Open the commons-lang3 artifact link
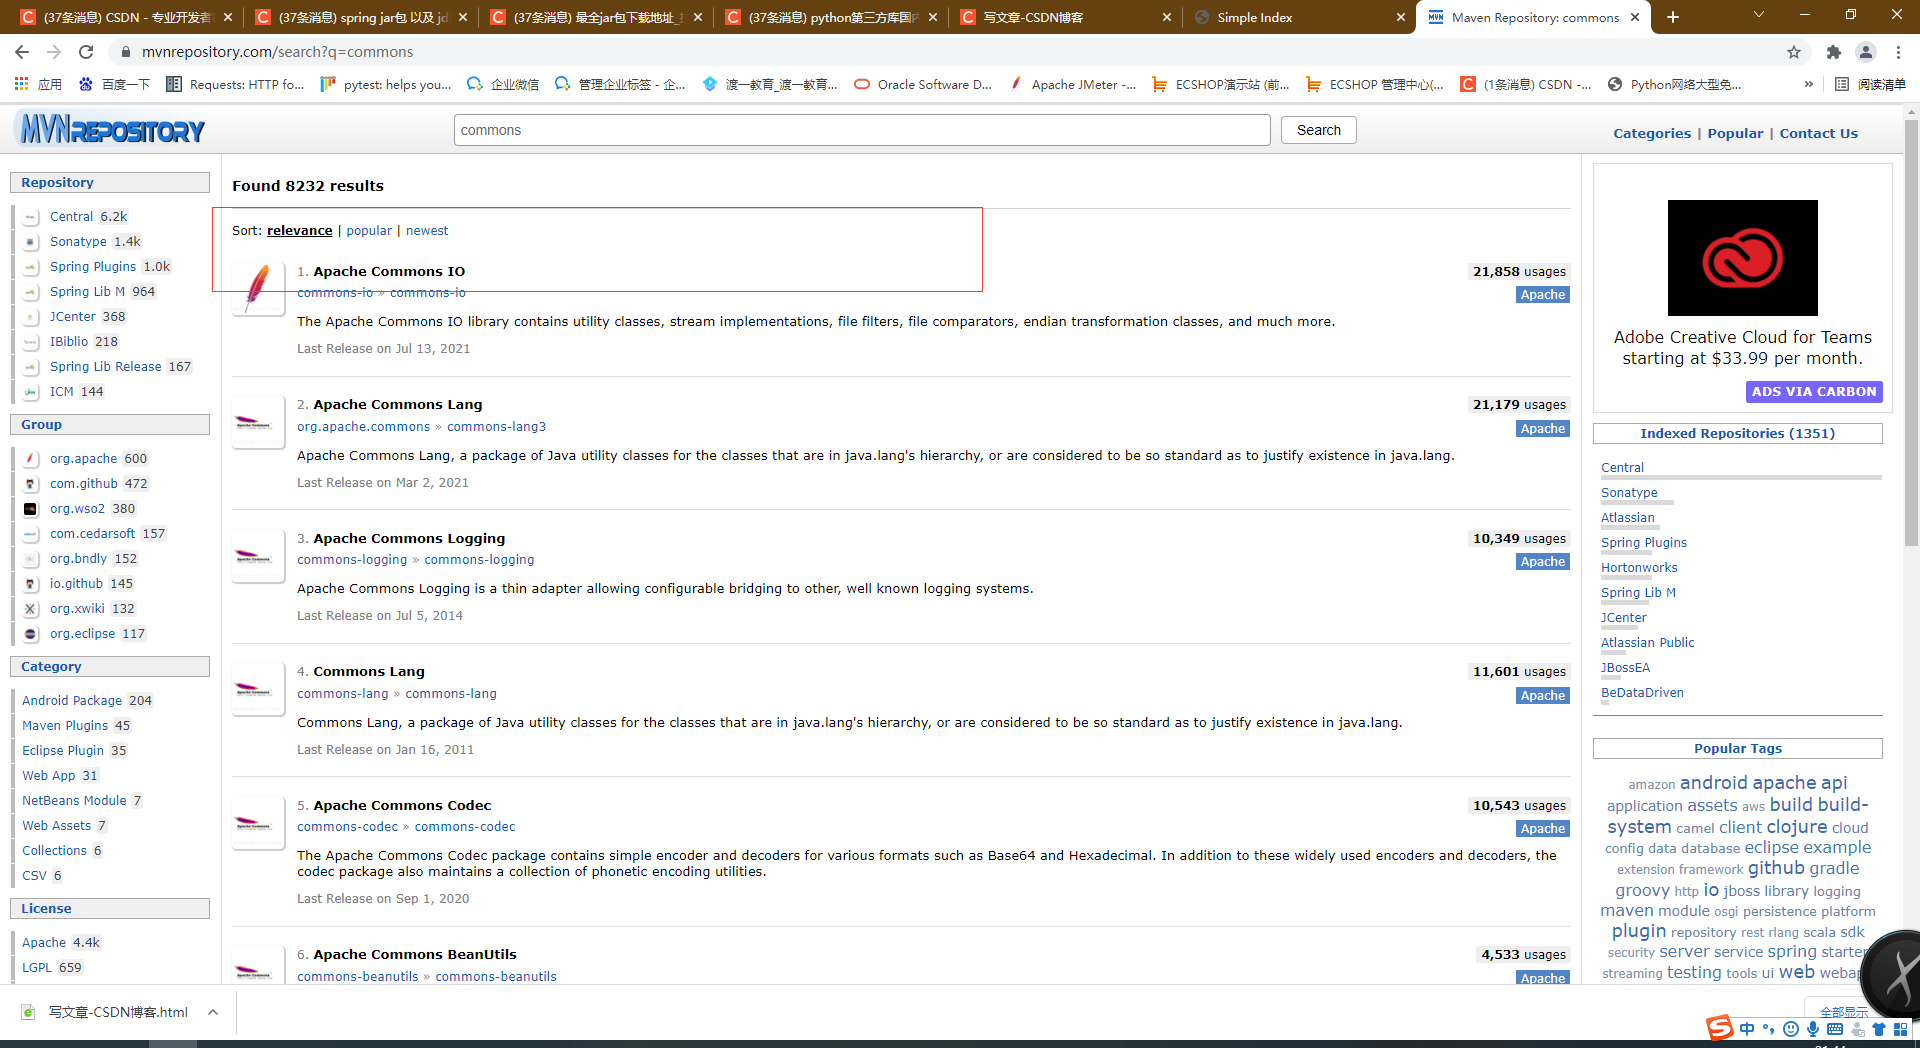 (496, 427)
